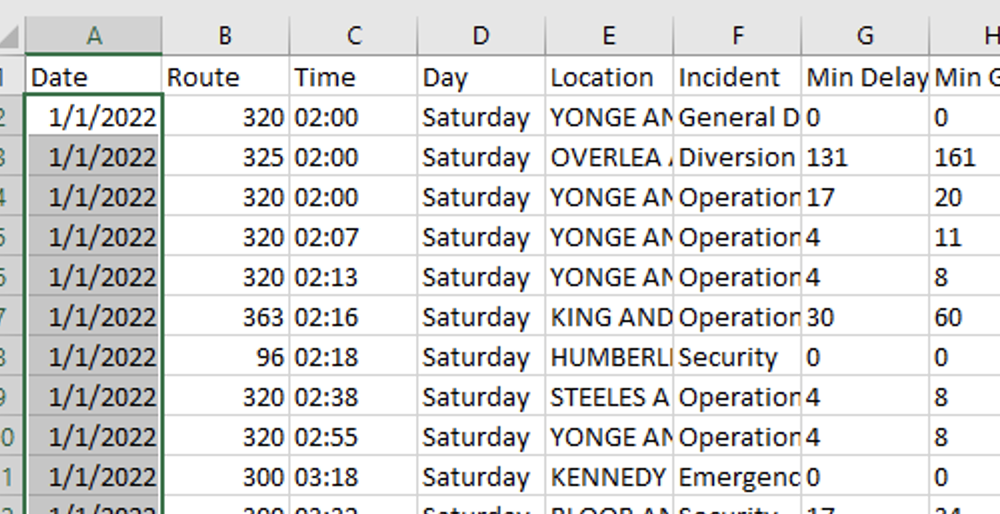
Task: Click cell with route 363
Action: coord(226,317)
